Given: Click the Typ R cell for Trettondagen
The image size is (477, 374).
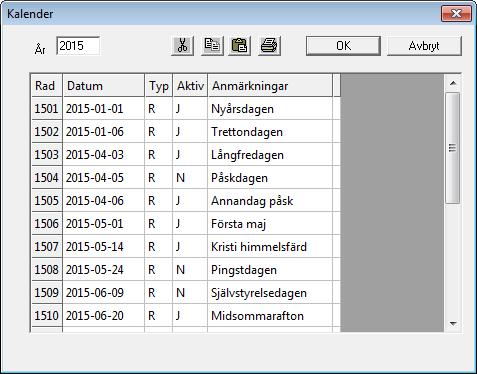Looking at the screenshot, I should pos(159,132).
